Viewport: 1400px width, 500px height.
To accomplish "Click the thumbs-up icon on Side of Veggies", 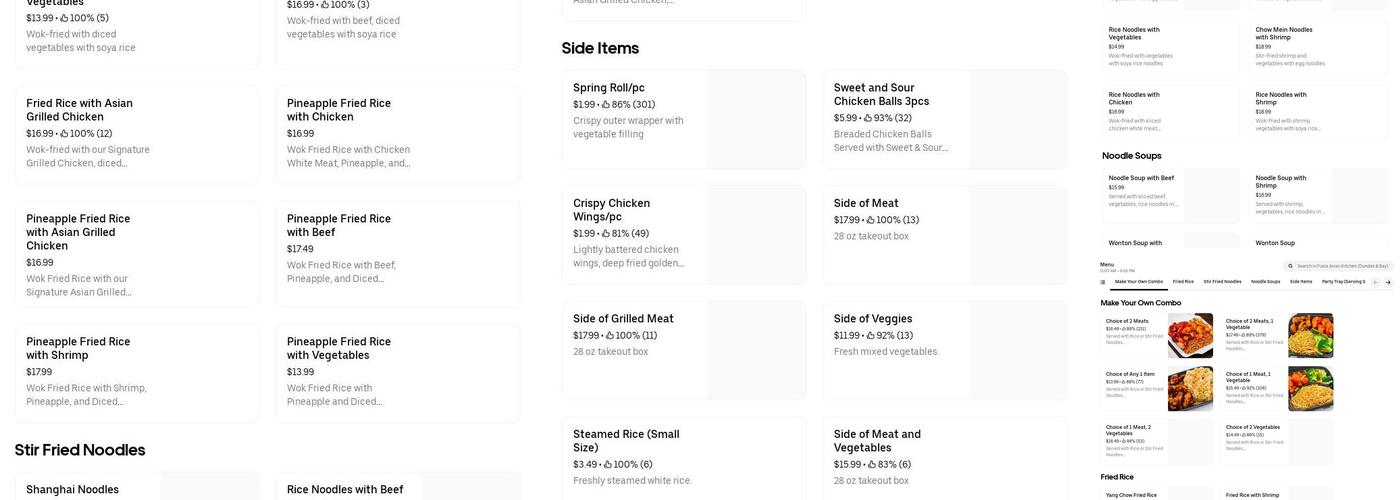I will click(869, 336).
